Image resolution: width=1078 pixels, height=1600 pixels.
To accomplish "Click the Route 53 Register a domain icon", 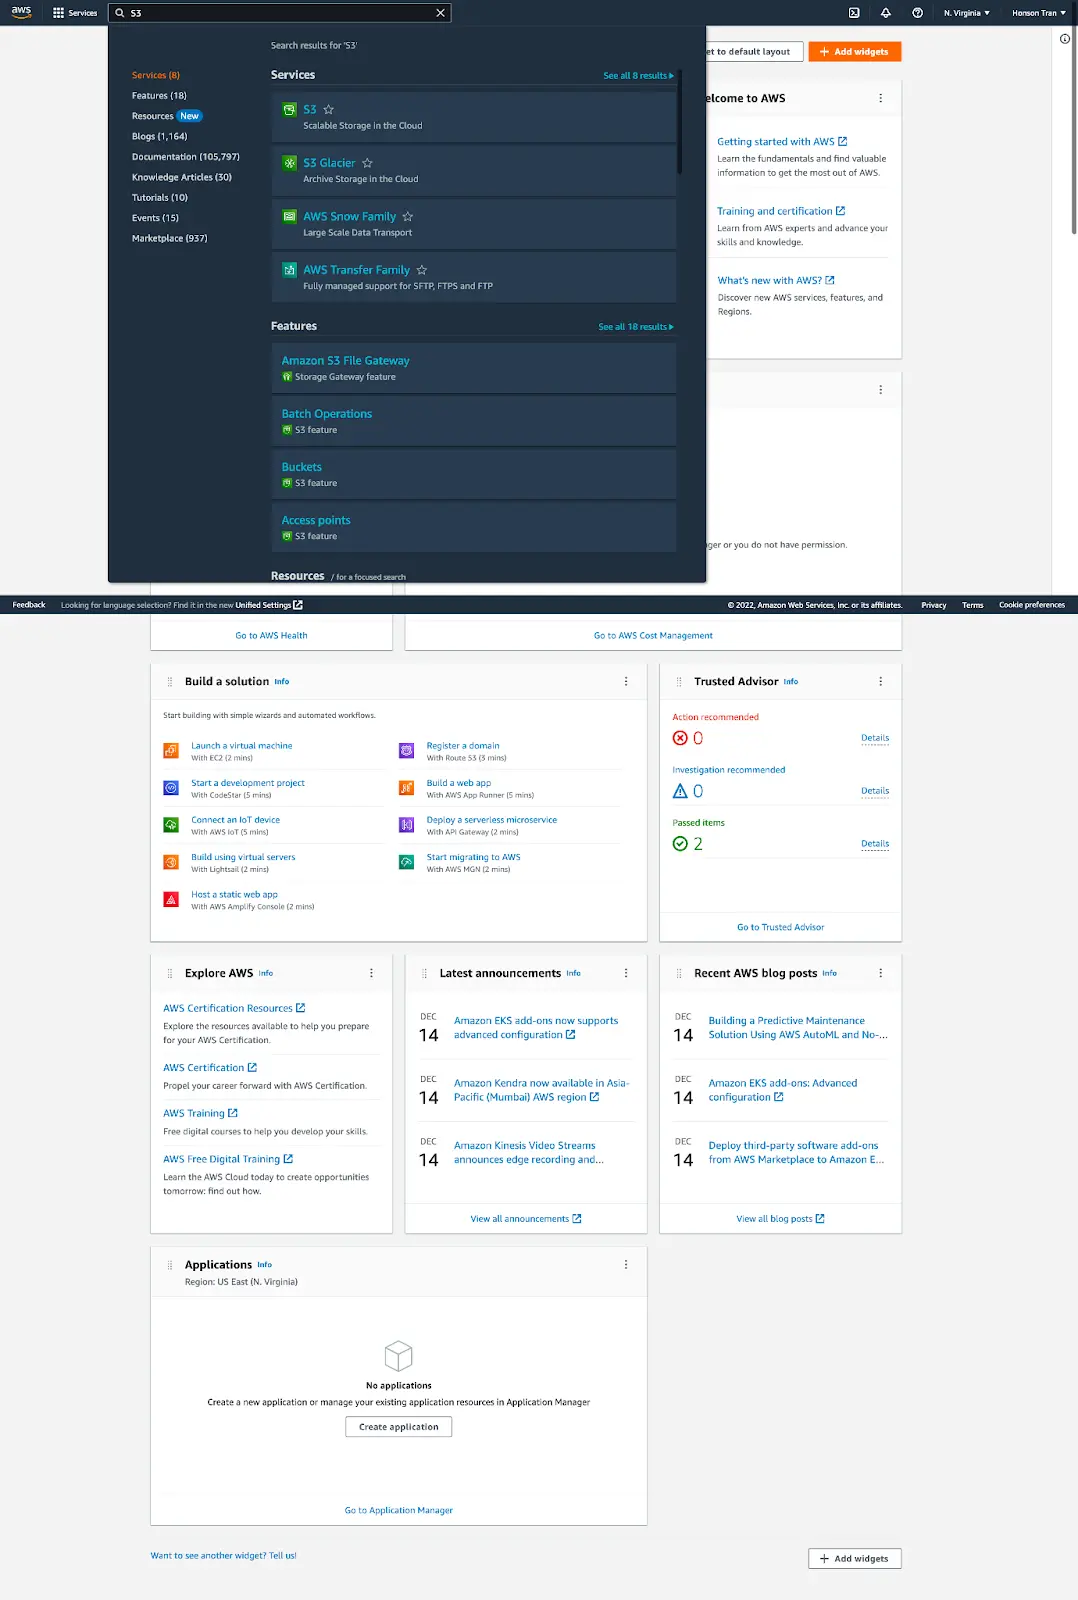I will 407,751.
